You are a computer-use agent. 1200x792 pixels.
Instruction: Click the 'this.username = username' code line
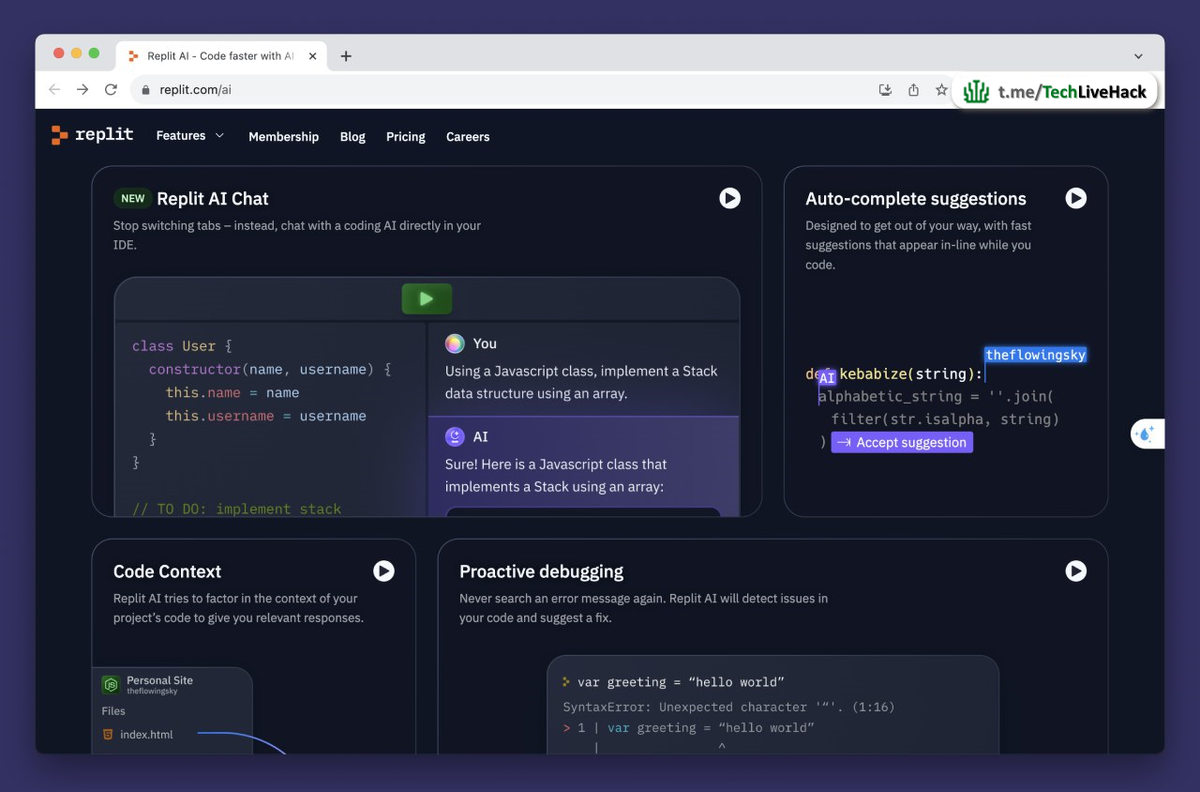pyautogui.click(x=266, y=416)
